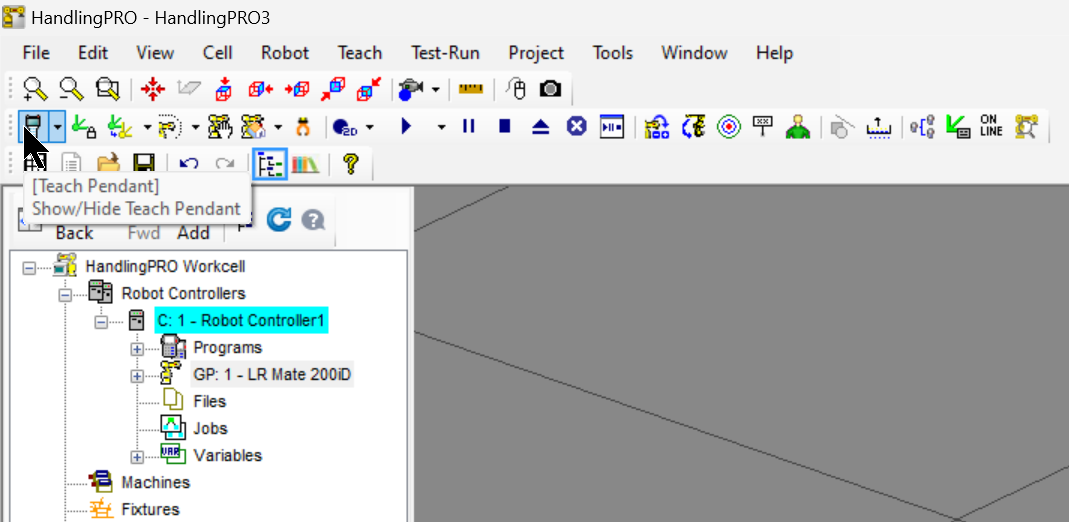Click the yellow robot magnifier icon
Viewport: 1069px width, 522px height.
coord(1025,127)
